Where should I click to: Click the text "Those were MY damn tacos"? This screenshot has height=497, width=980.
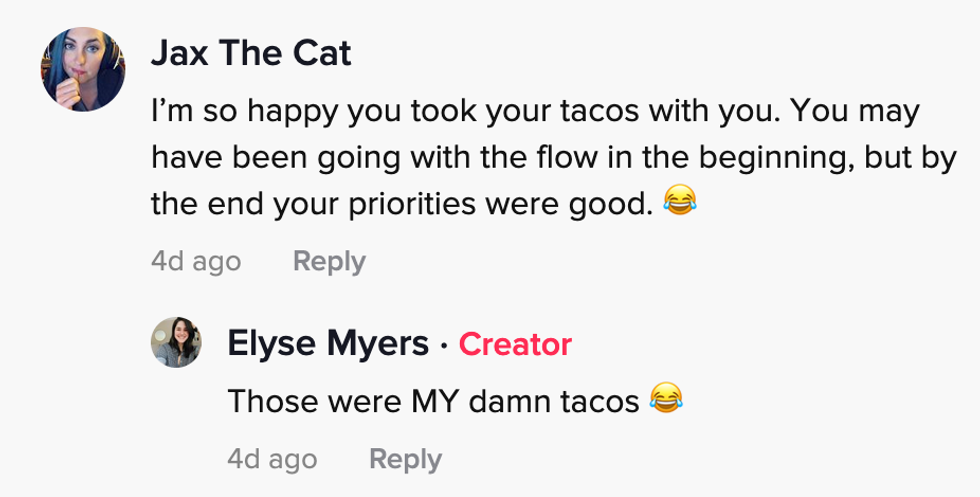[433, 401]
